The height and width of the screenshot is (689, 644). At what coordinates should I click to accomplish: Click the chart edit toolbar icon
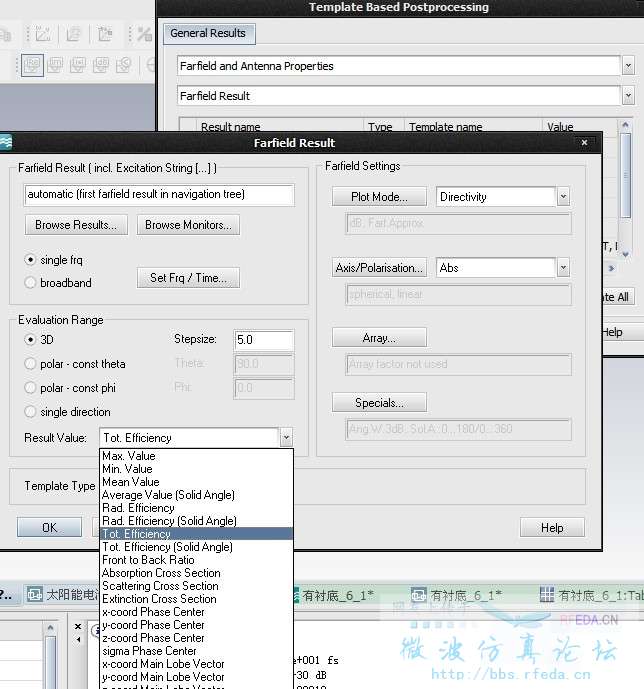point(43,34)
